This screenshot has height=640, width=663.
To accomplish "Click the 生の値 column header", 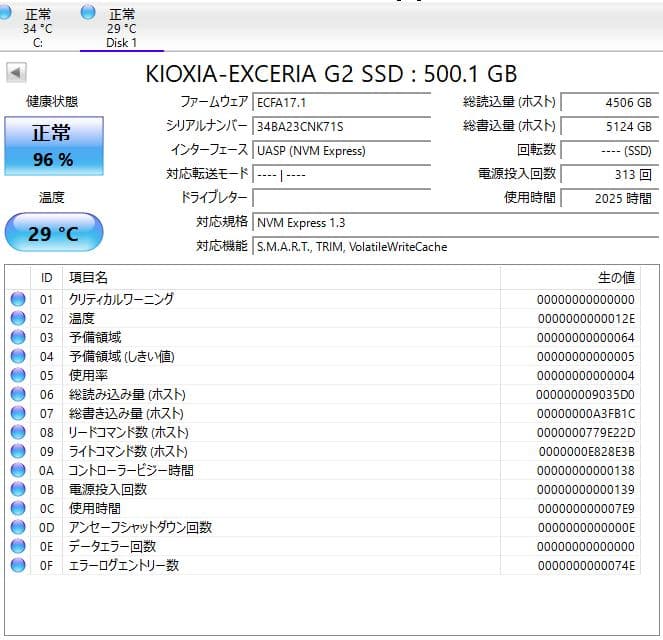I will click(x=570, y=278).
